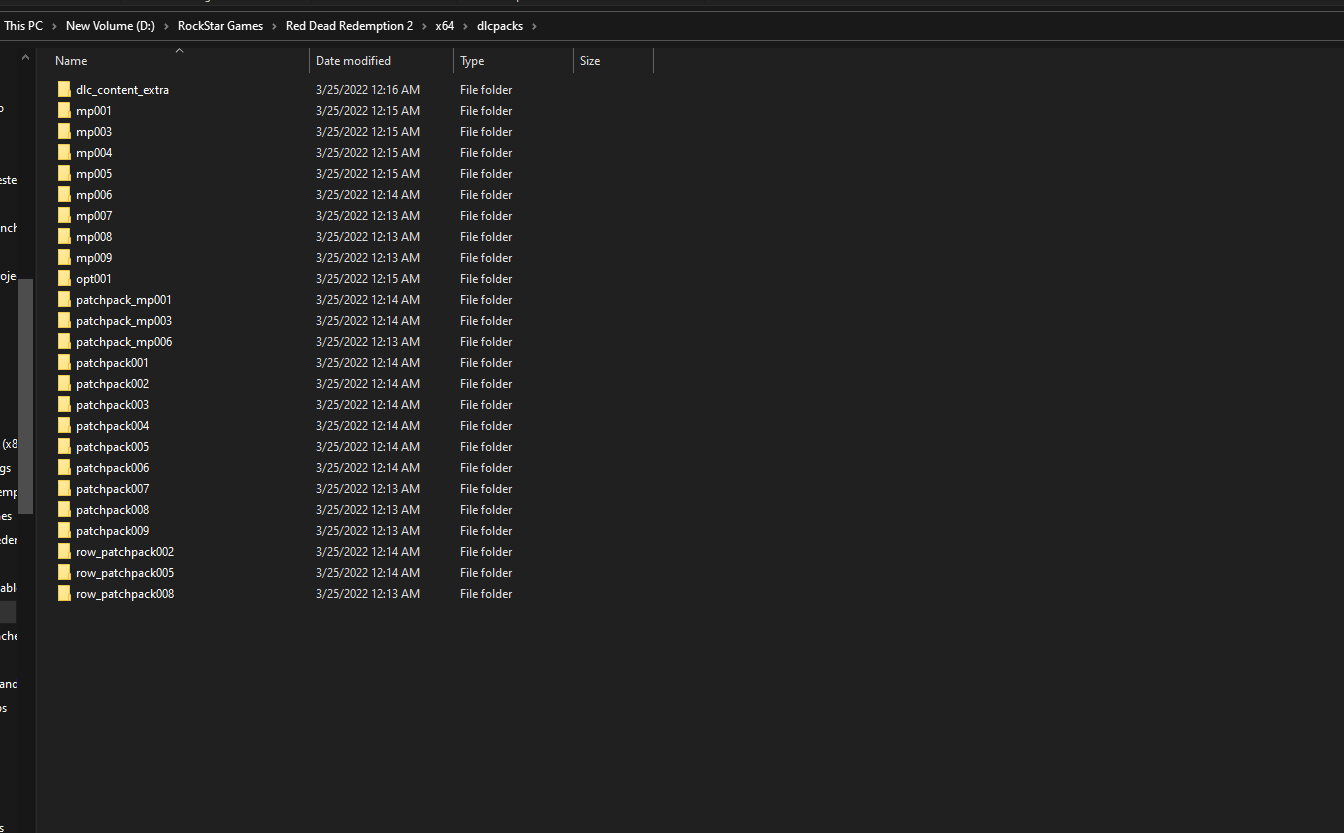Click the patchpack003 folder icon
This screenshot has width=1344, height=833.
pos(64,405)
